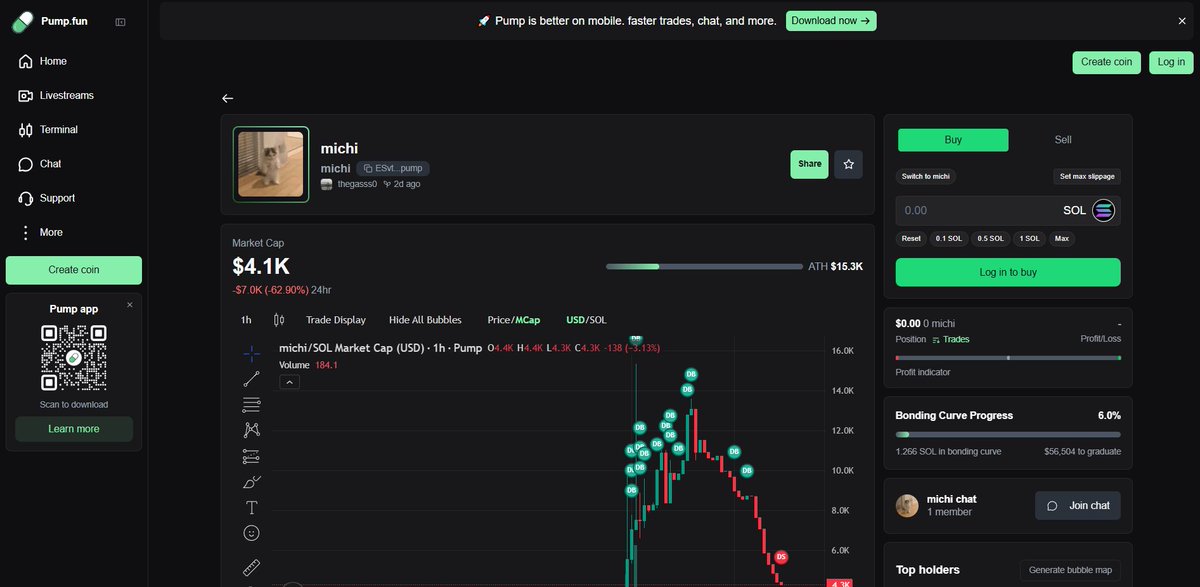1200x587 pixels.
Task: Select the 1 SOL preset
Action: click(1029, 239)
